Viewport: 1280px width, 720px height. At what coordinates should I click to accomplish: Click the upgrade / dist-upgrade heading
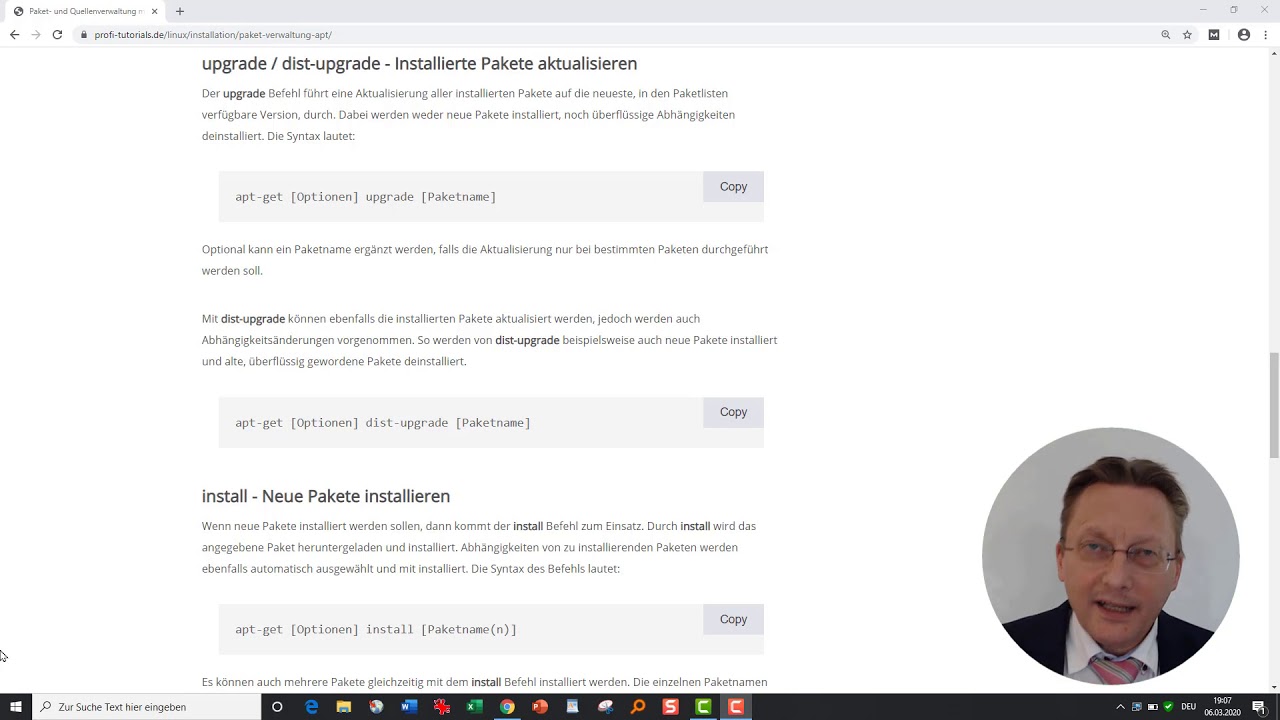click(419, 63)
